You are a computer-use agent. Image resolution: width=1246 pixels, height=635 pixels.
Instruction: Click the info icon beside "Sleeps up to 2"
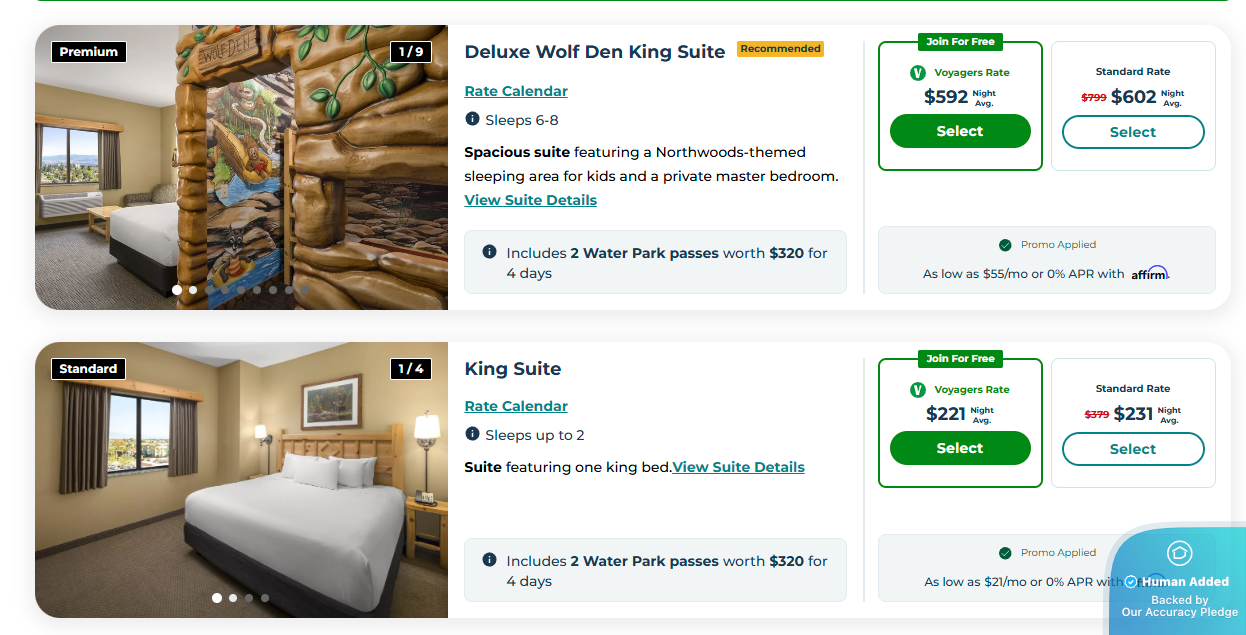point(471,435)
